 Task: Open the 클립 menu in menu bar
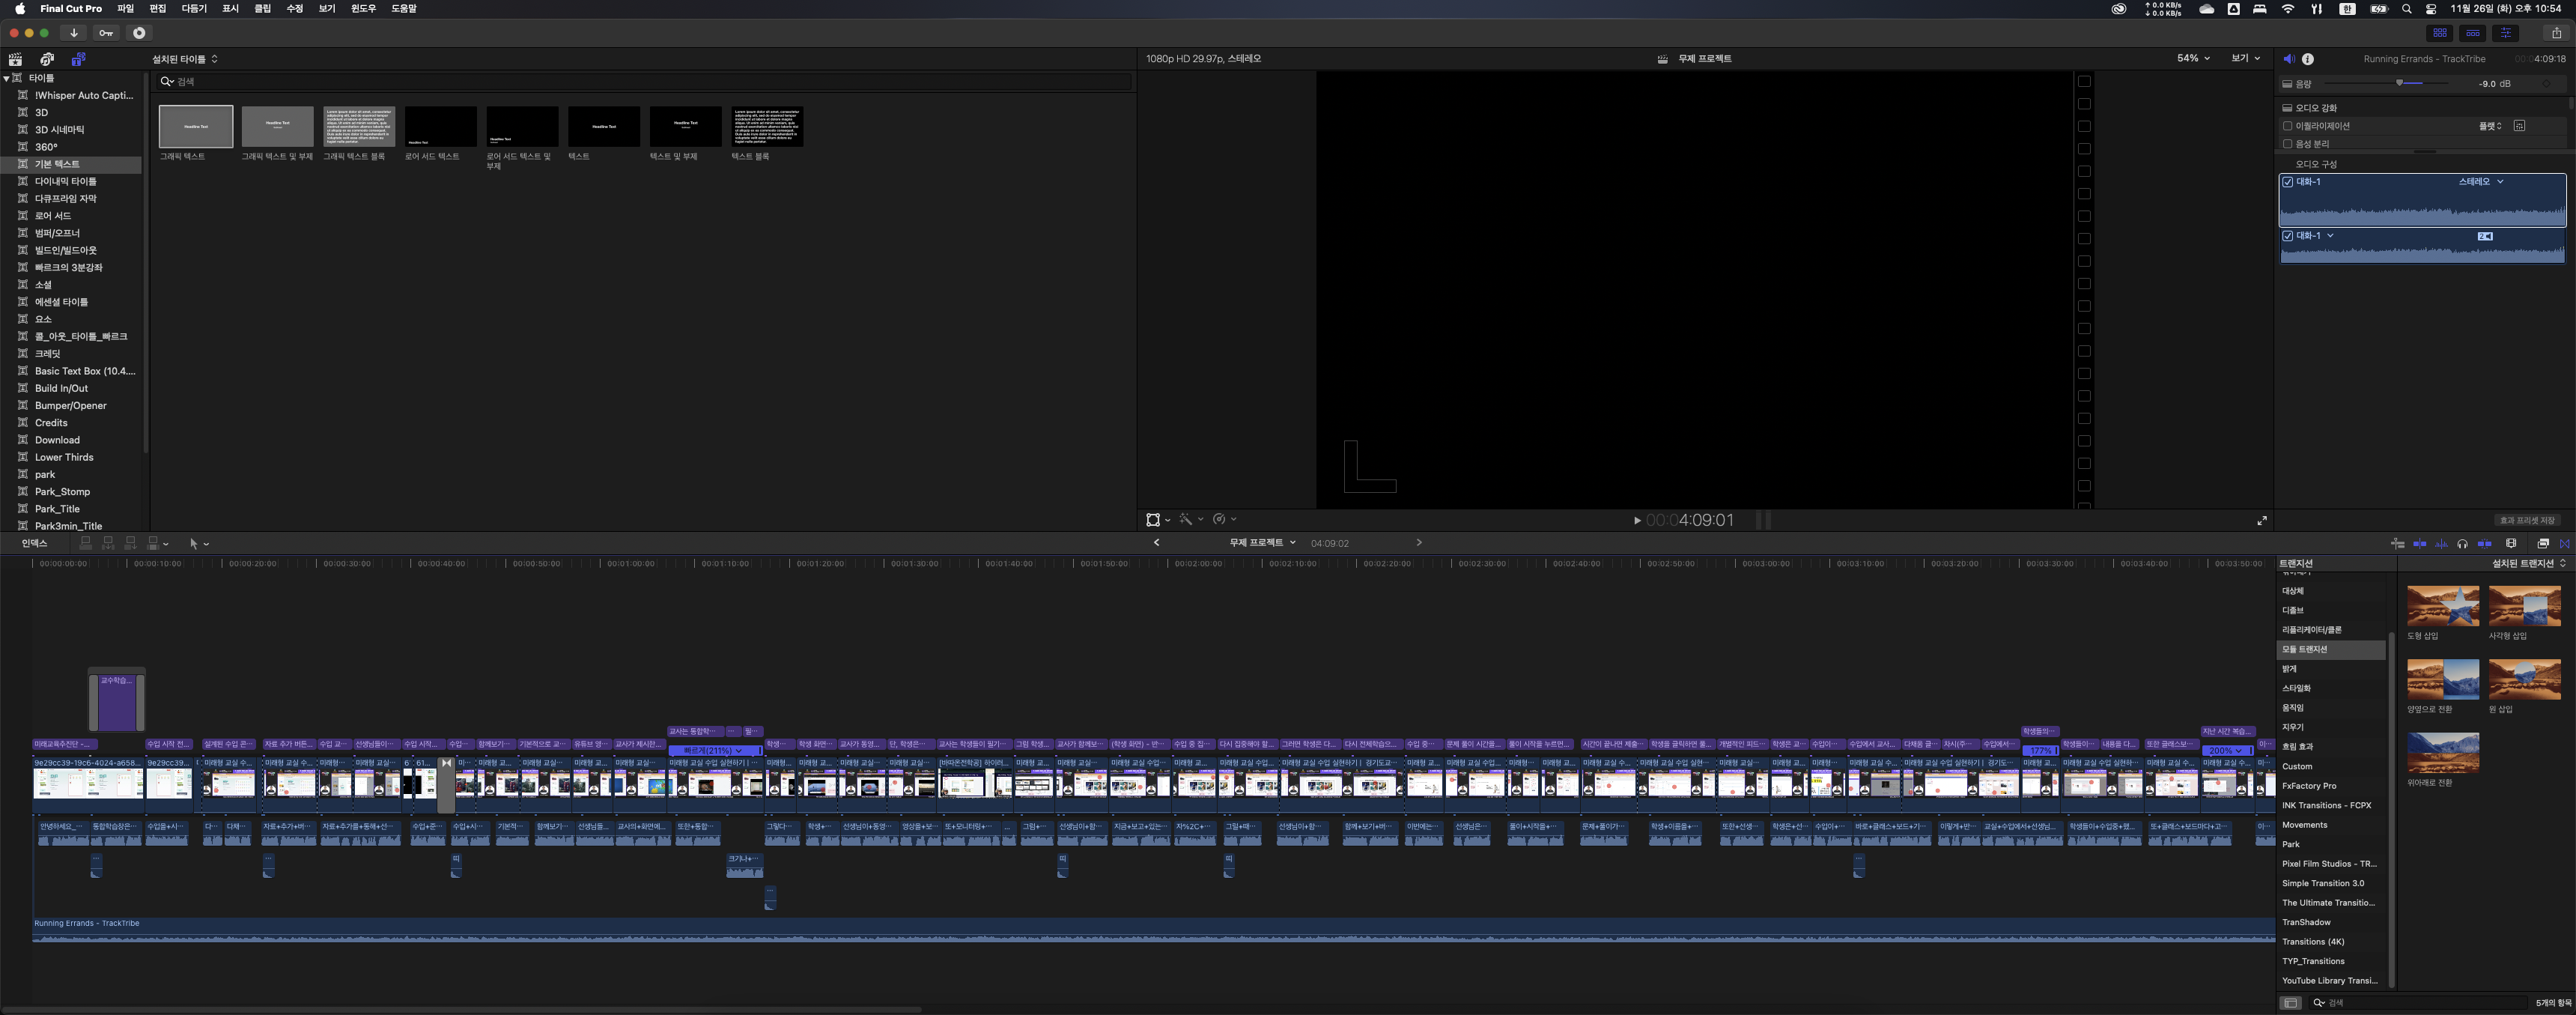[262, 8]
